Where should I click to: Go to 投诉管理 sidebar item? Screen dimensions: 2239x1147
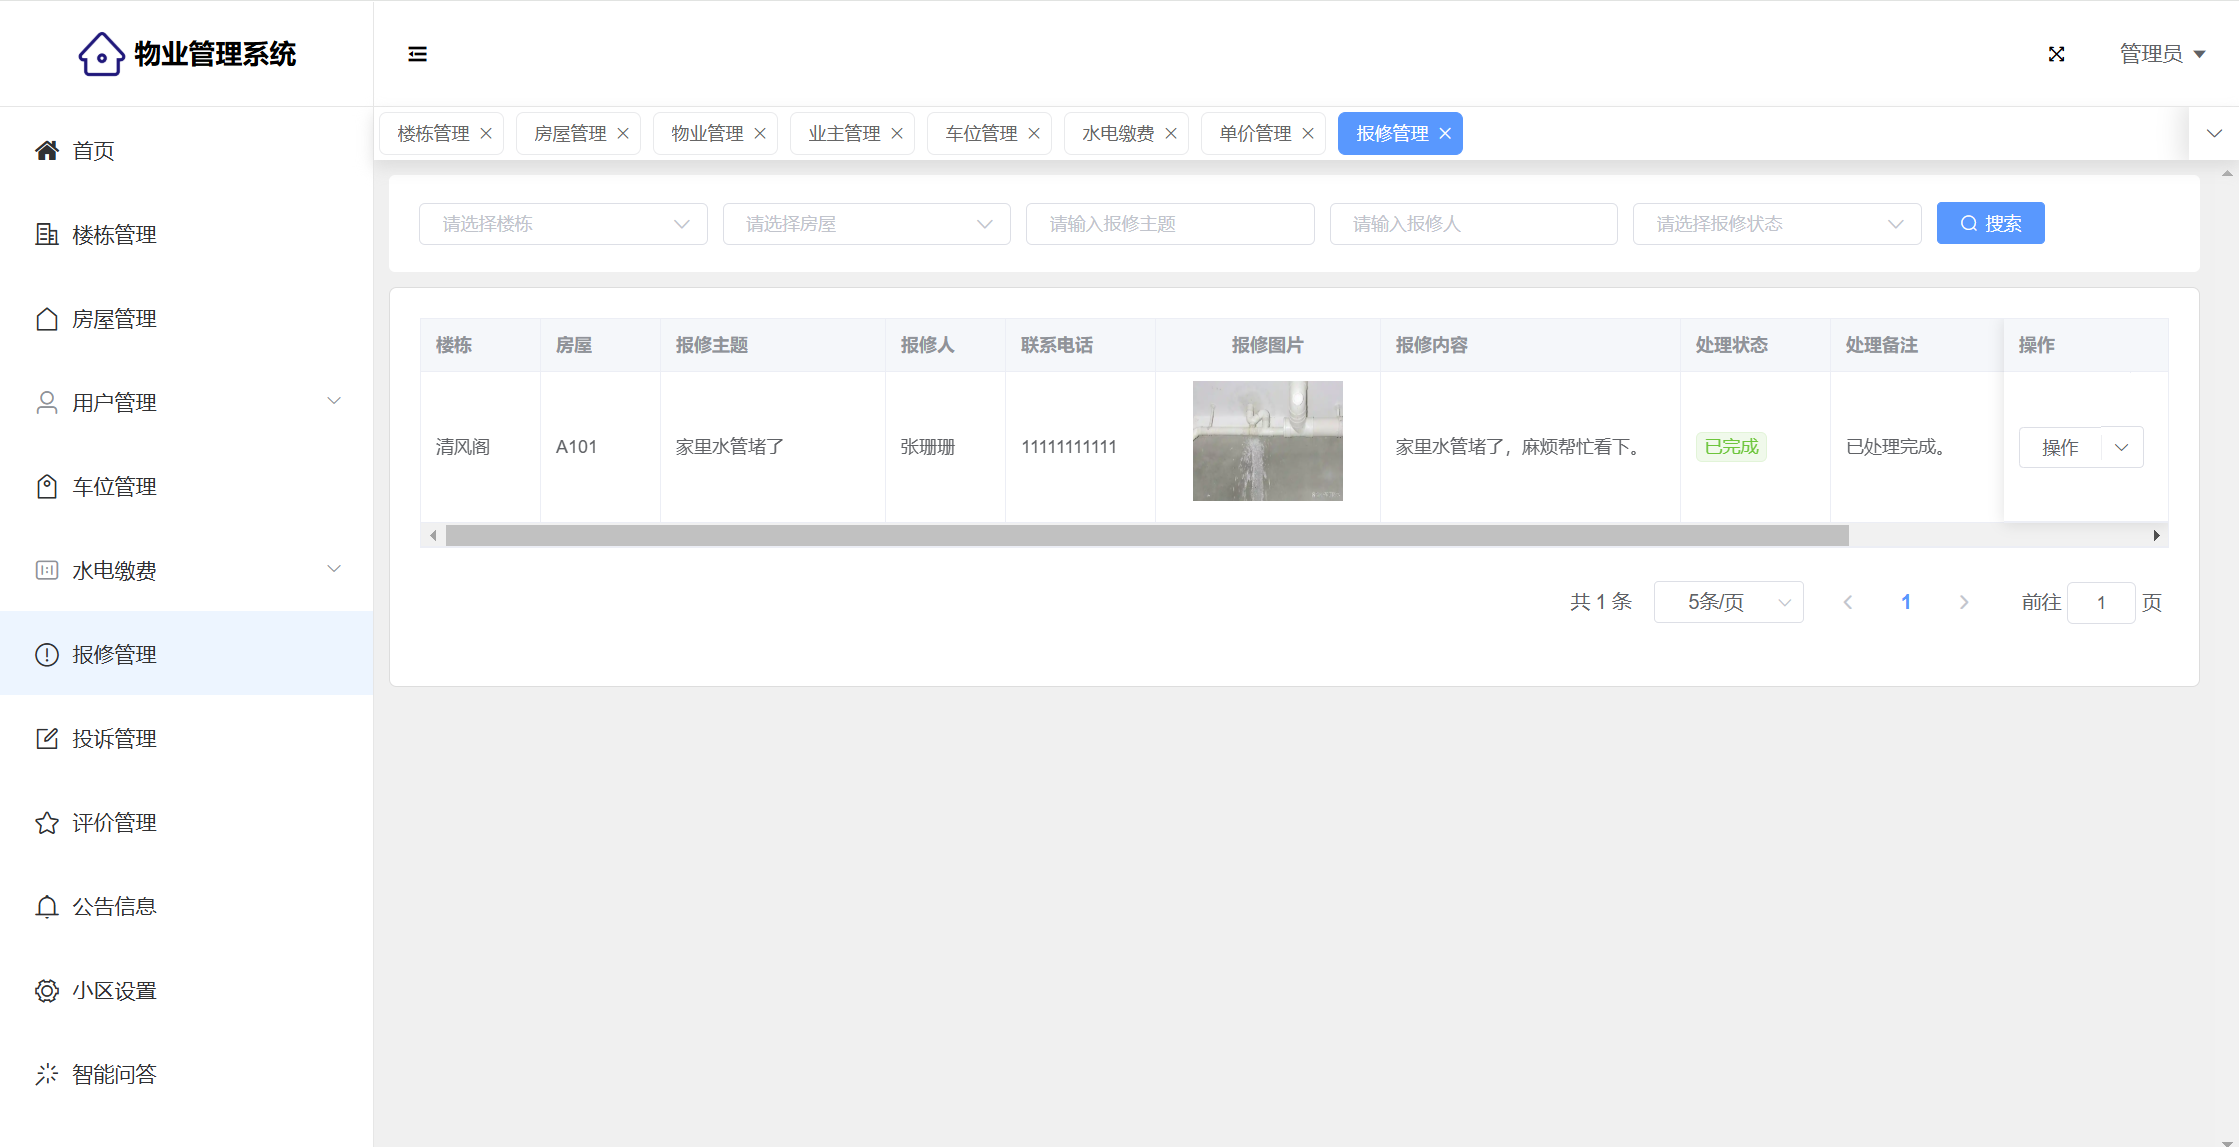click(x=114, y=739)
